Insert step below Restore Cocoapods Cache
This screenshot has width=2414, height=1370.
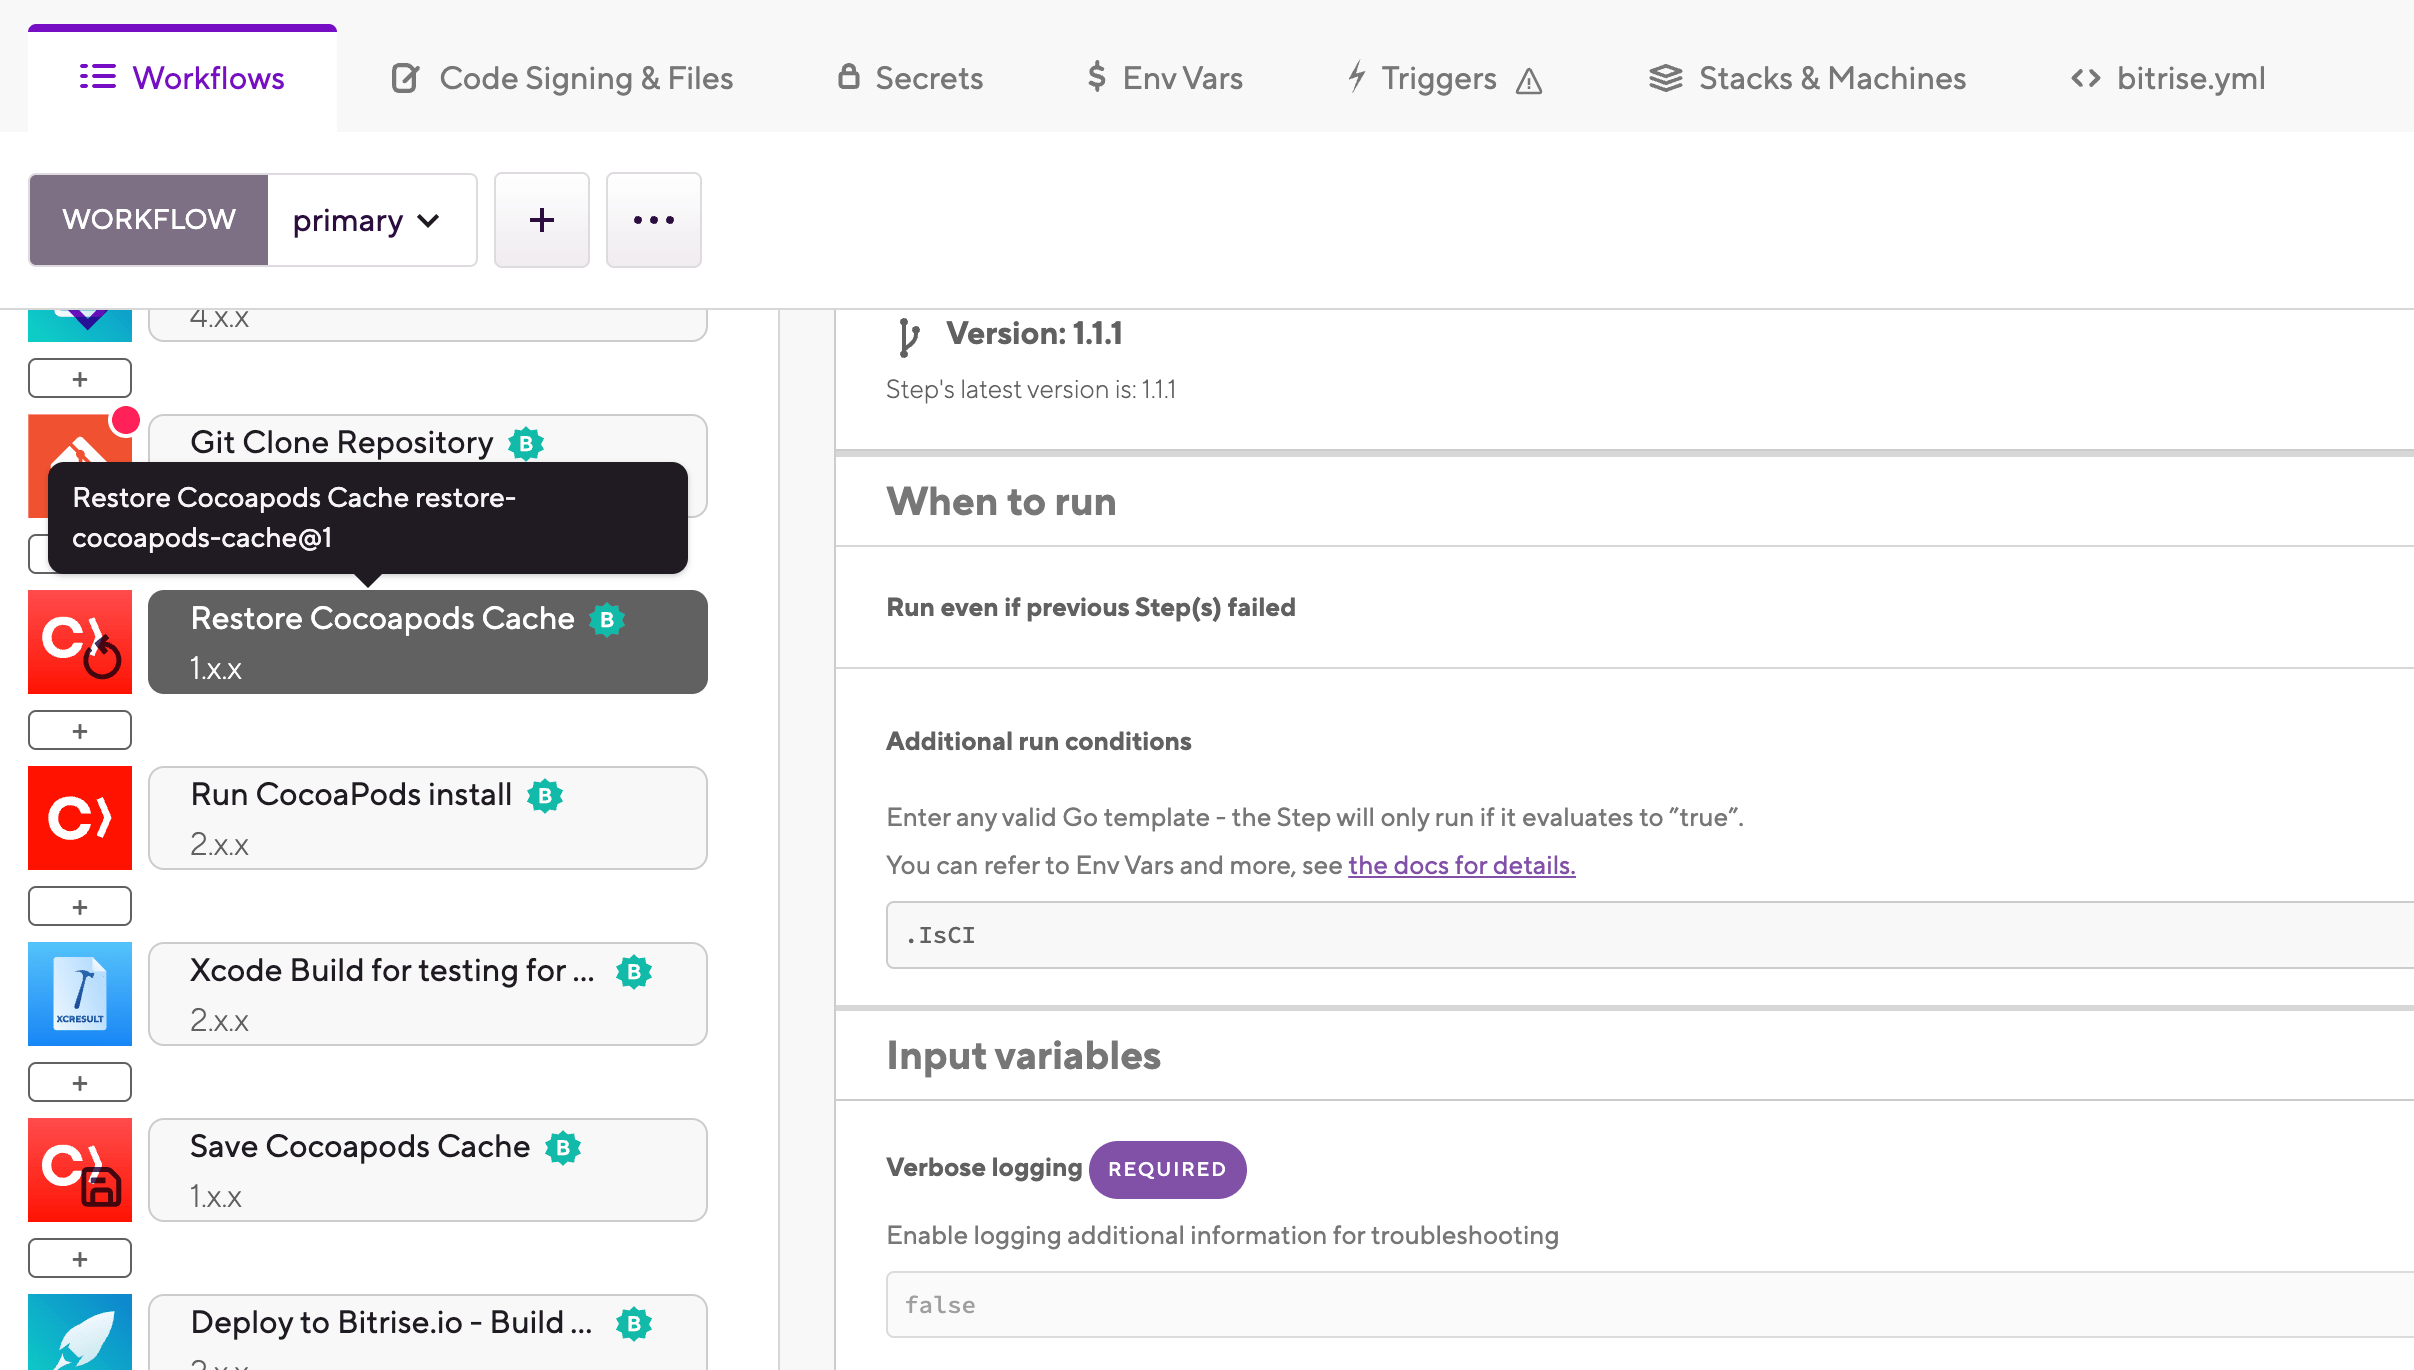pos(80,730)
